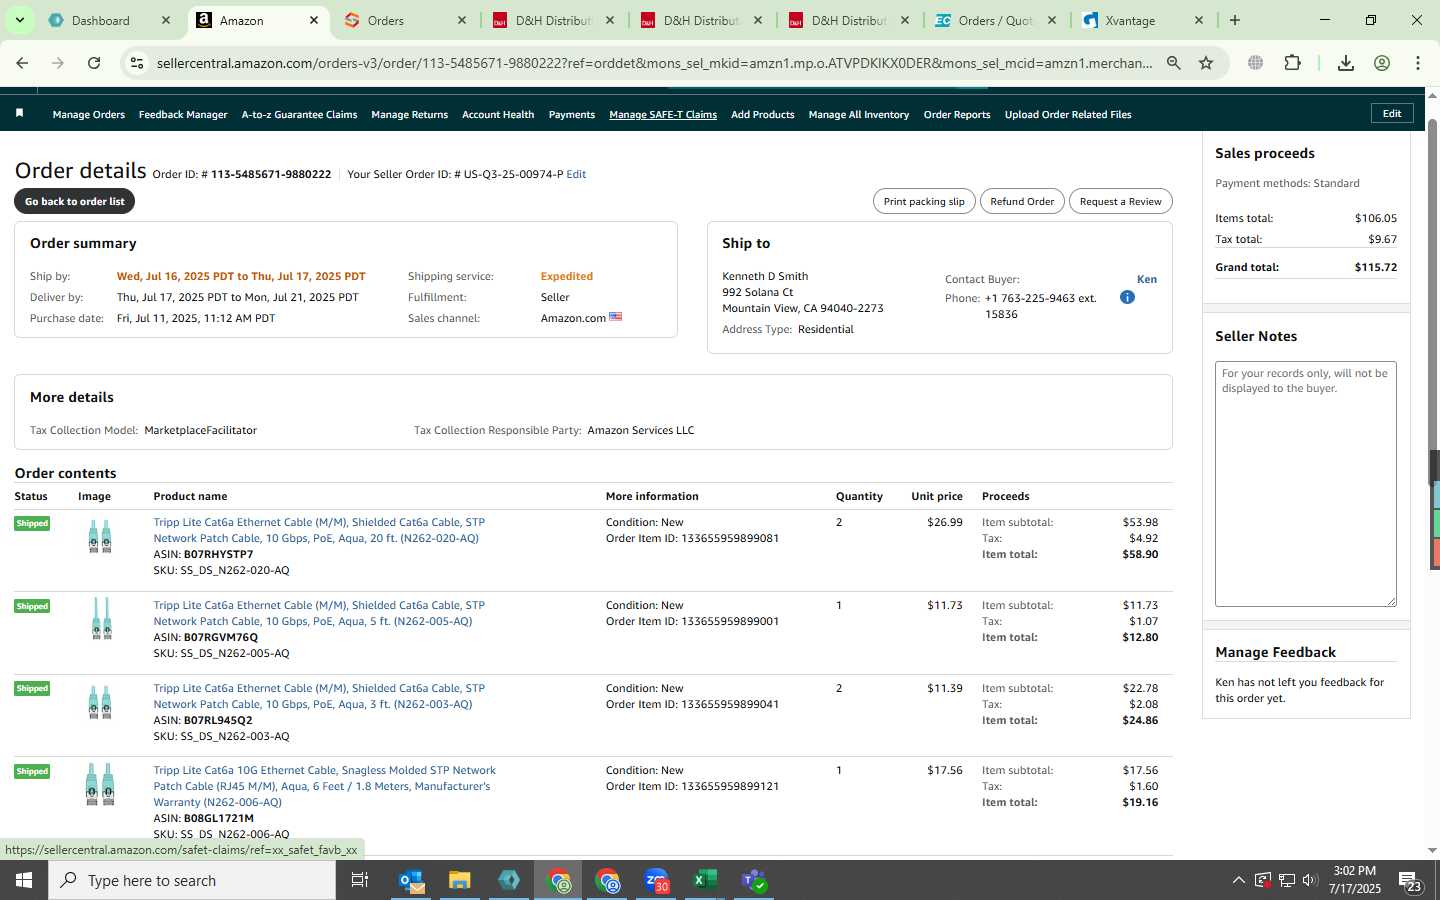Open Task View on the taskbar
Viewport: 1440px width, 900px height.
[x=360, y=880]
